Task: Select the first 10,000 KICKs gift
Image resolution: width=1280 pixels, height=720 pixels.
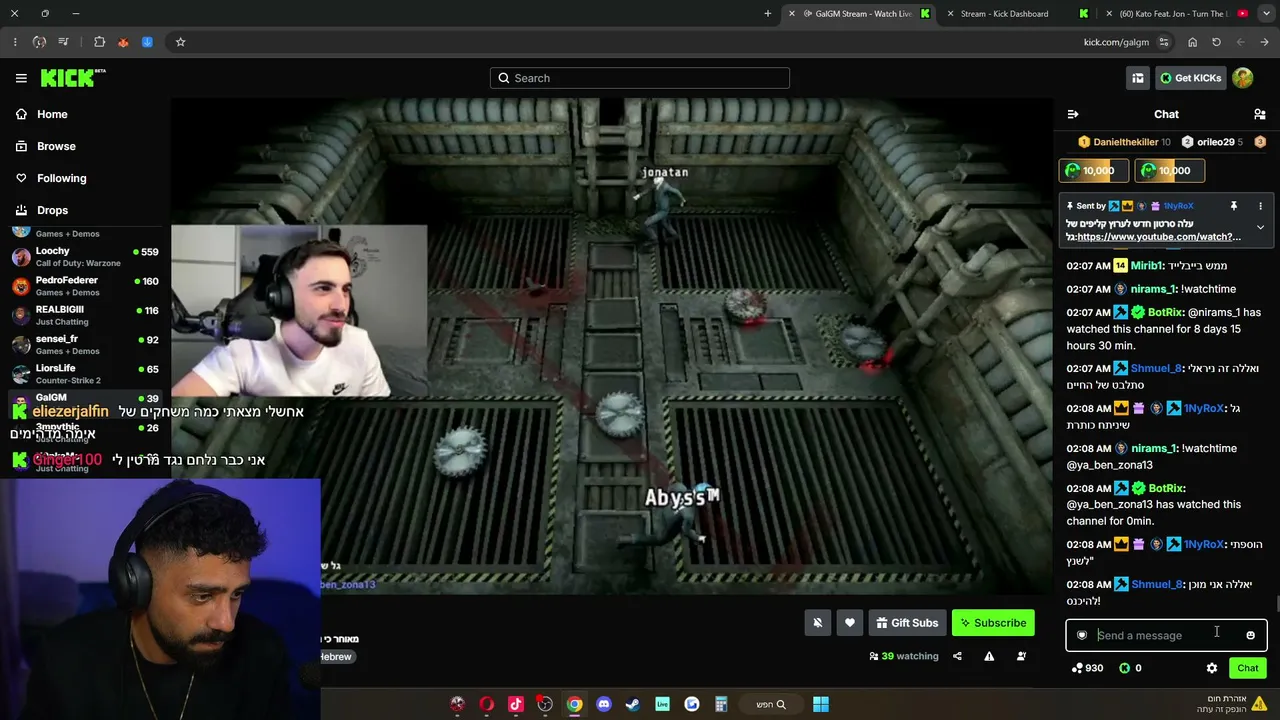Action: click(1093, 171)
